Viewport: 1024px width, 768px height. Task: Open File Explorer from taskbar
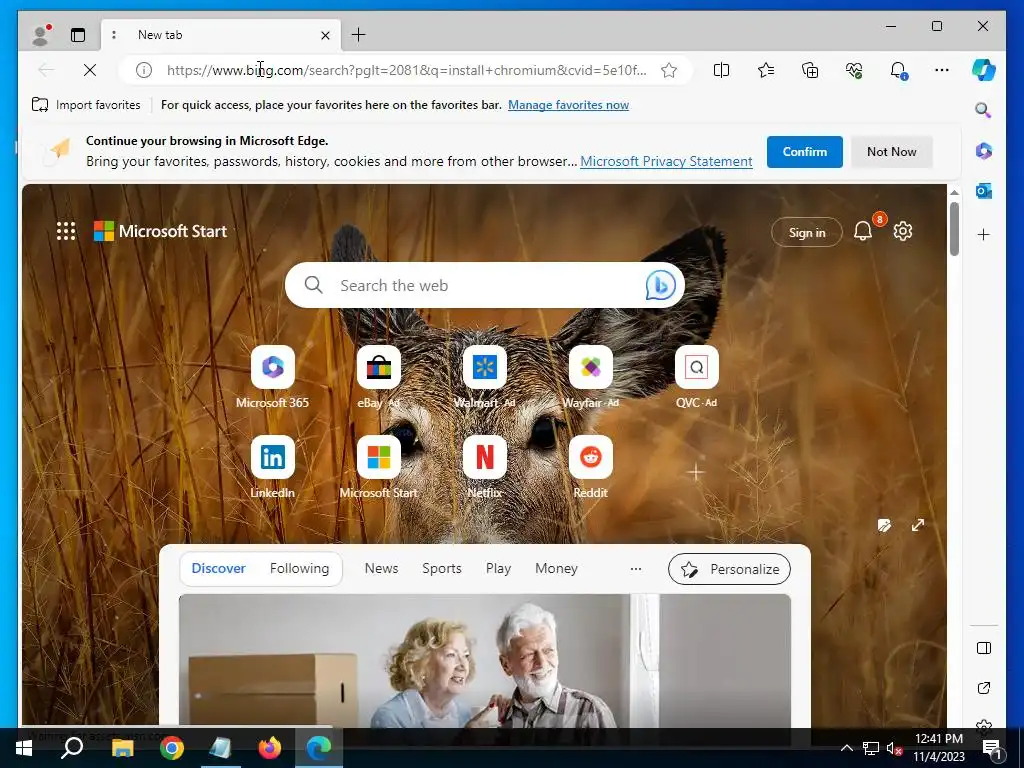(122, 748)
